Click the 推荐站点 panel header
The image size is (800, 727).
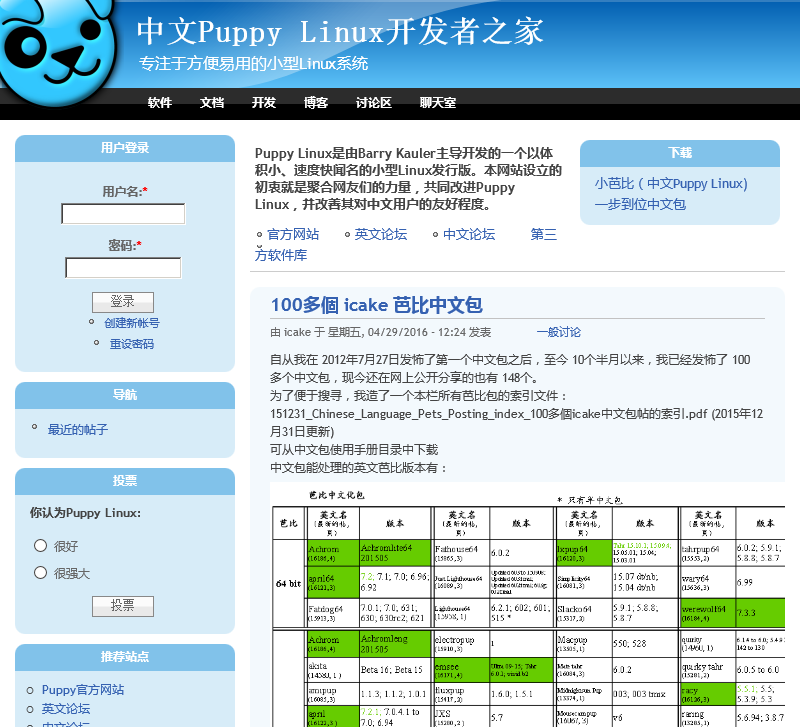coord(125,657)
